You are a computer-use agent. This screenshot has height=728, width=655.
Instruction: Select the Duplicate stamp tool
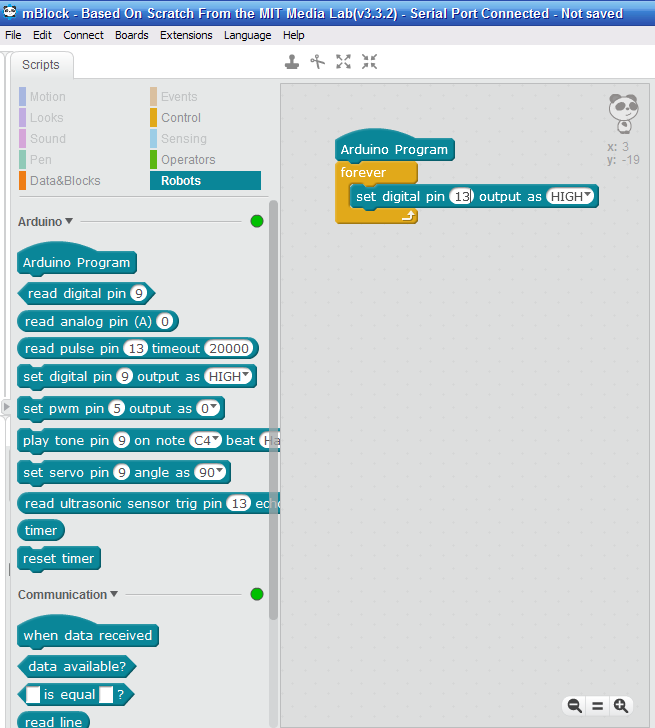point(292,62)
